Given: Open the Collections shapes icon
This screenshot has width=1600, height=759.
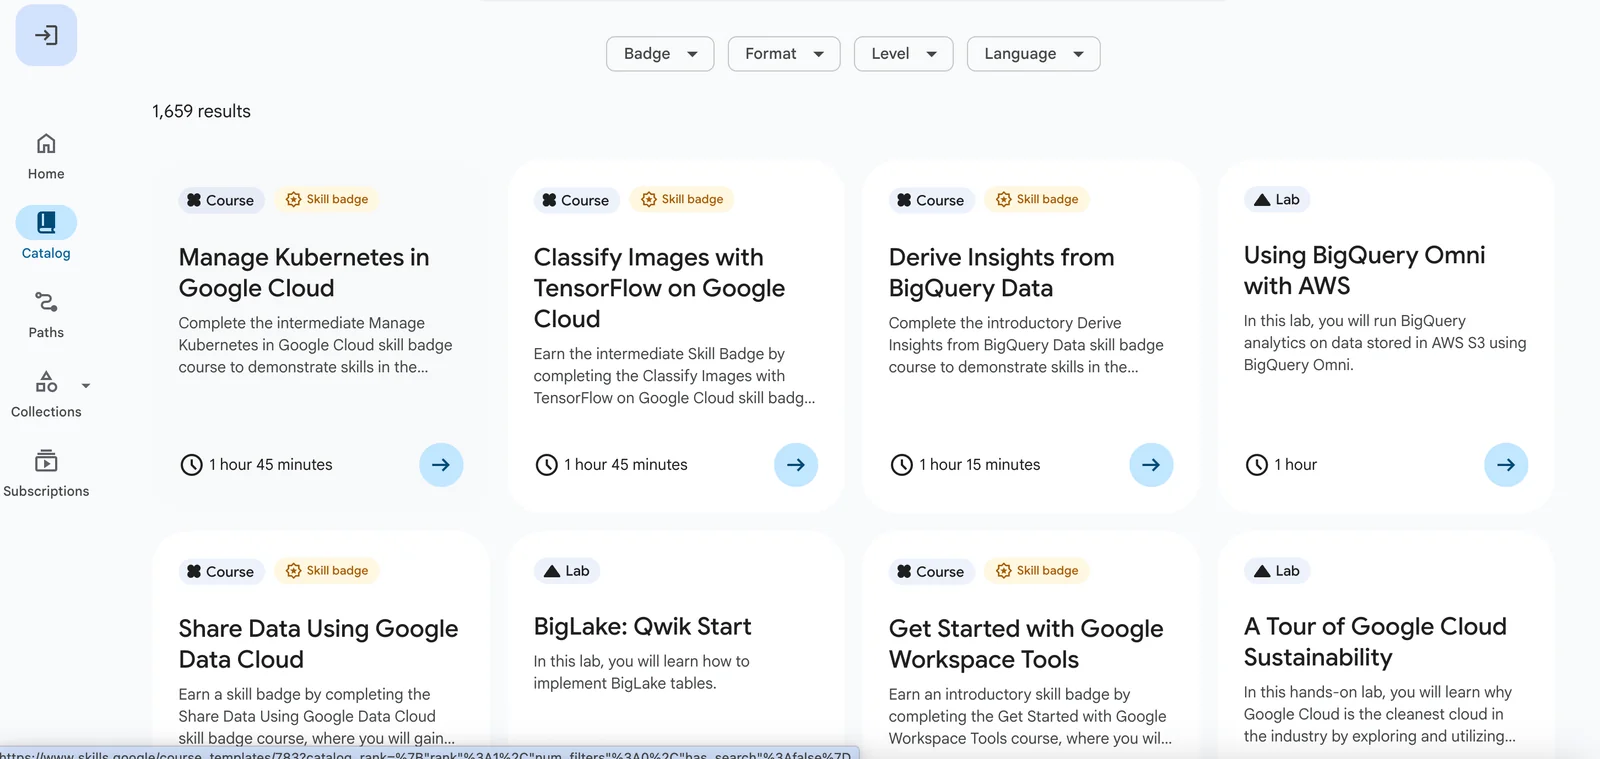Looking at the screenshot, I should (x=46, y=382).
